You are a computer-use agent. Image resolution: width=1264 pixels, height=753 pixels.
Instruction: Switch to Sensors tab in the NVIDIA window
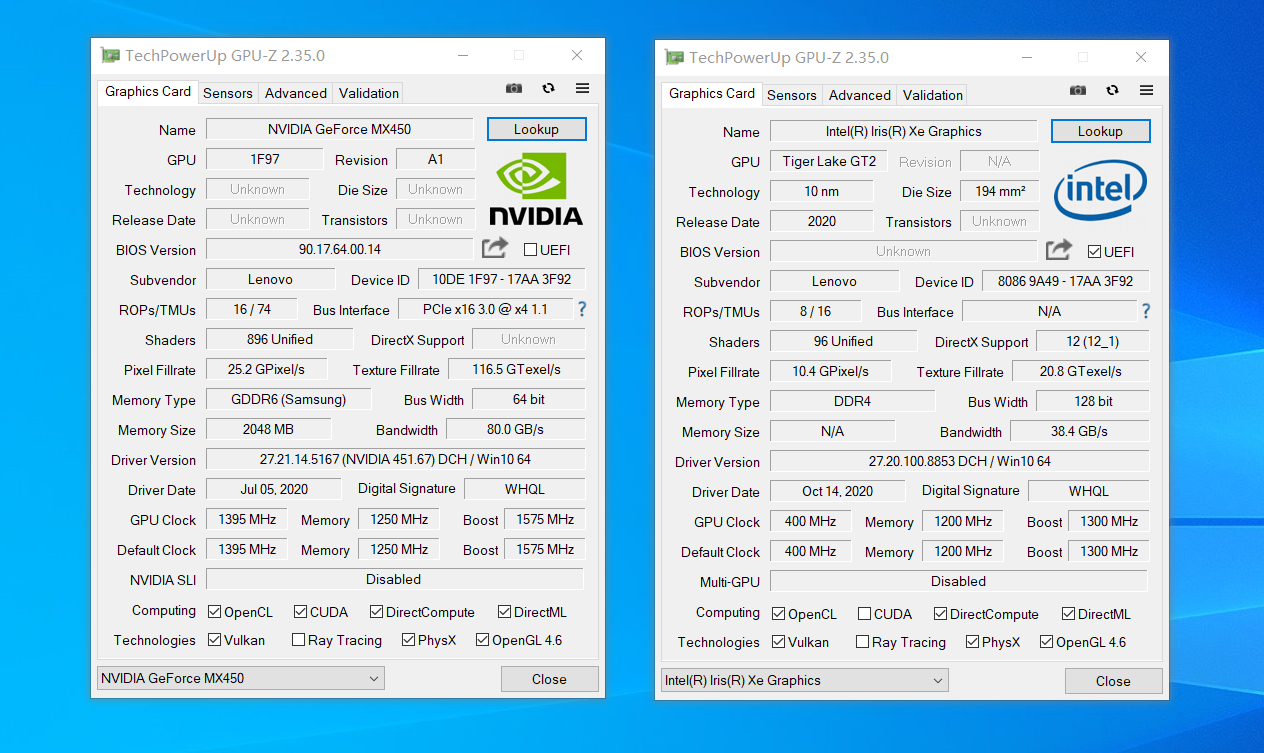click(227, 93)
